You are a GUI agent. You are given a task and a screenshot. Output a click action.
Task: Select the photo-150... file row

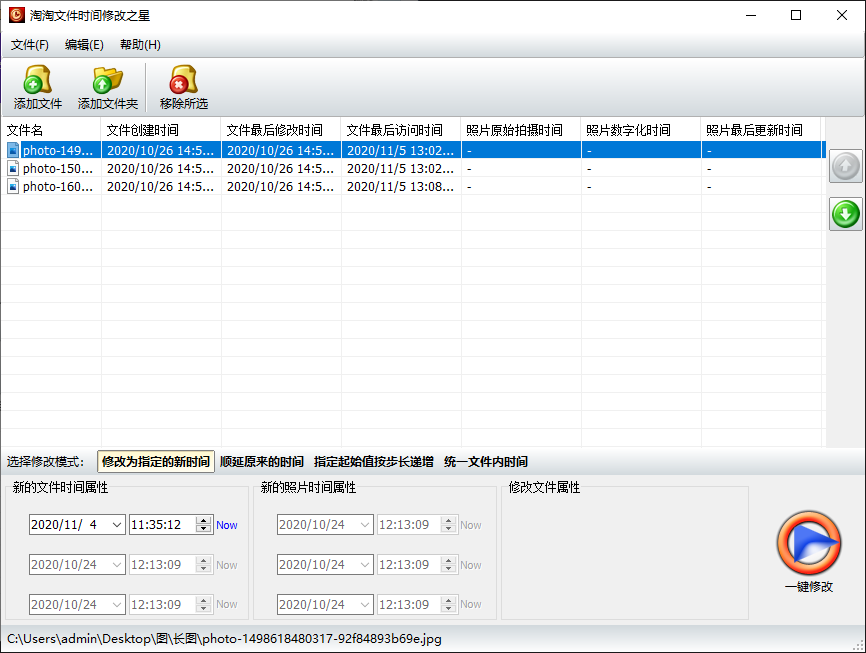(x=413, y=168)
